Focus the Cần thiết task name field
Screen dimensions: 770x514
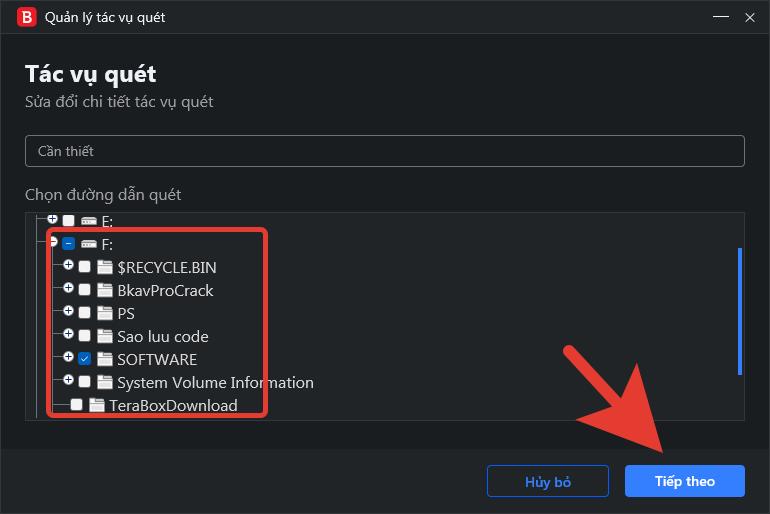[x=385, y=151]
